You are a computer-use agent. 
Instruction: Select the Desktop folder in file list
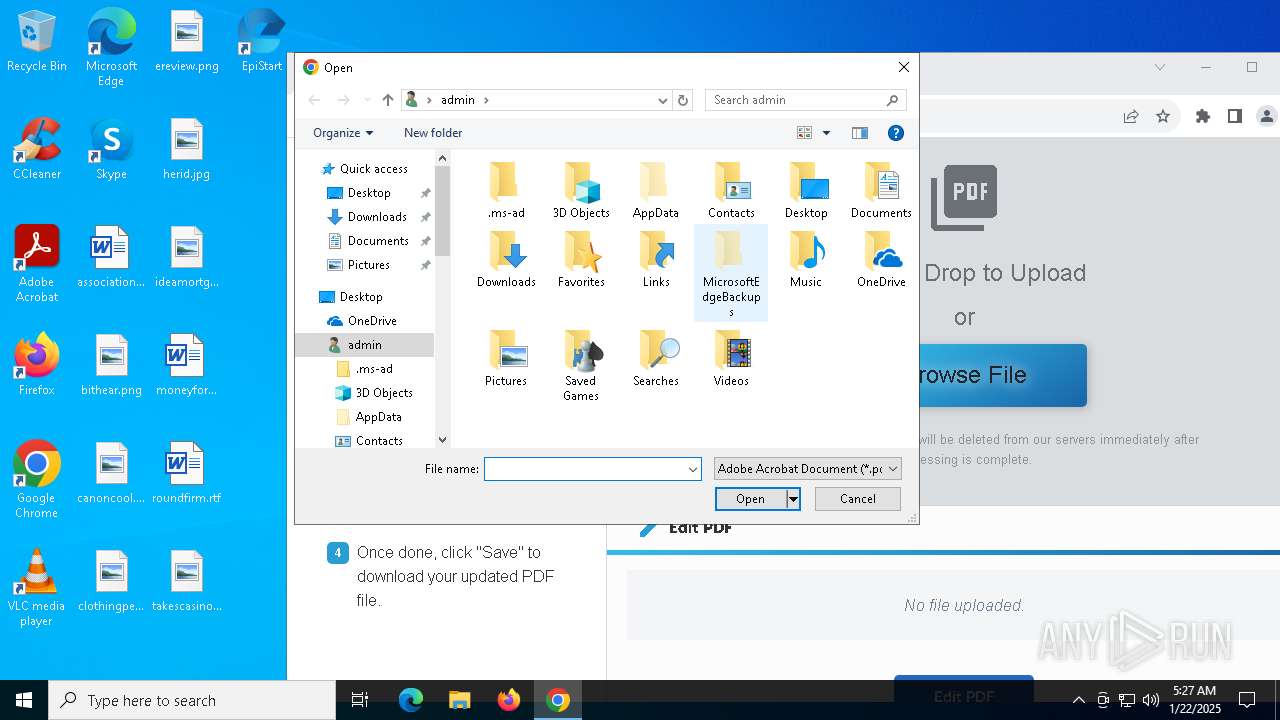pos(806,190)
